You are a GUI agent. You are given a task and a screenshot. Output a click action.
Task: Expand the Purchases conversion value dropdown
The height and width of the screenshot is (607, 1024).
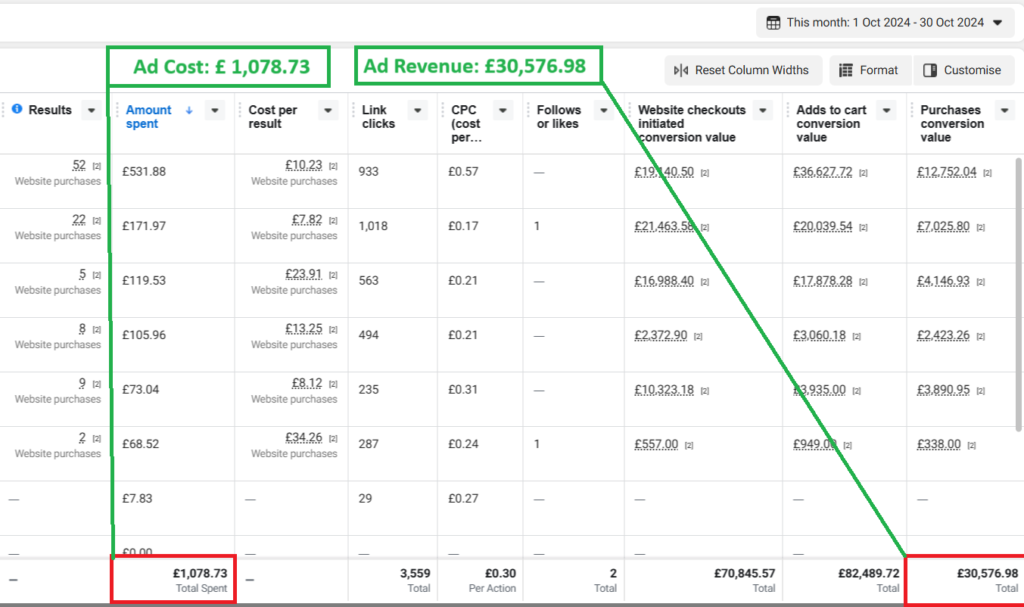[x=1006, y=110]
